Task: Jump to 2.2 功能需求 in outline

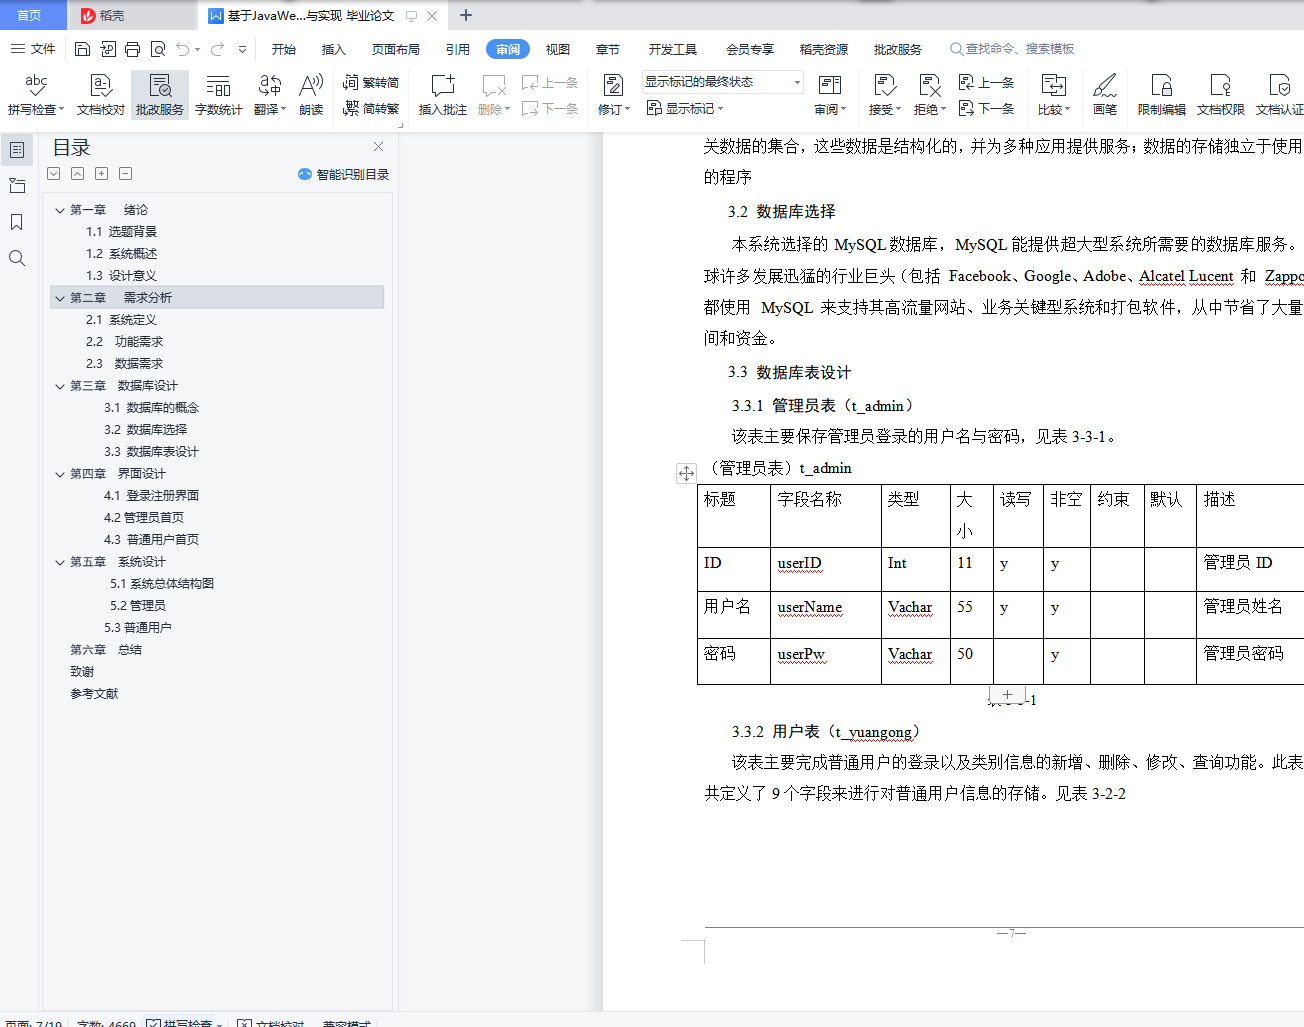Action: point(124,342)
